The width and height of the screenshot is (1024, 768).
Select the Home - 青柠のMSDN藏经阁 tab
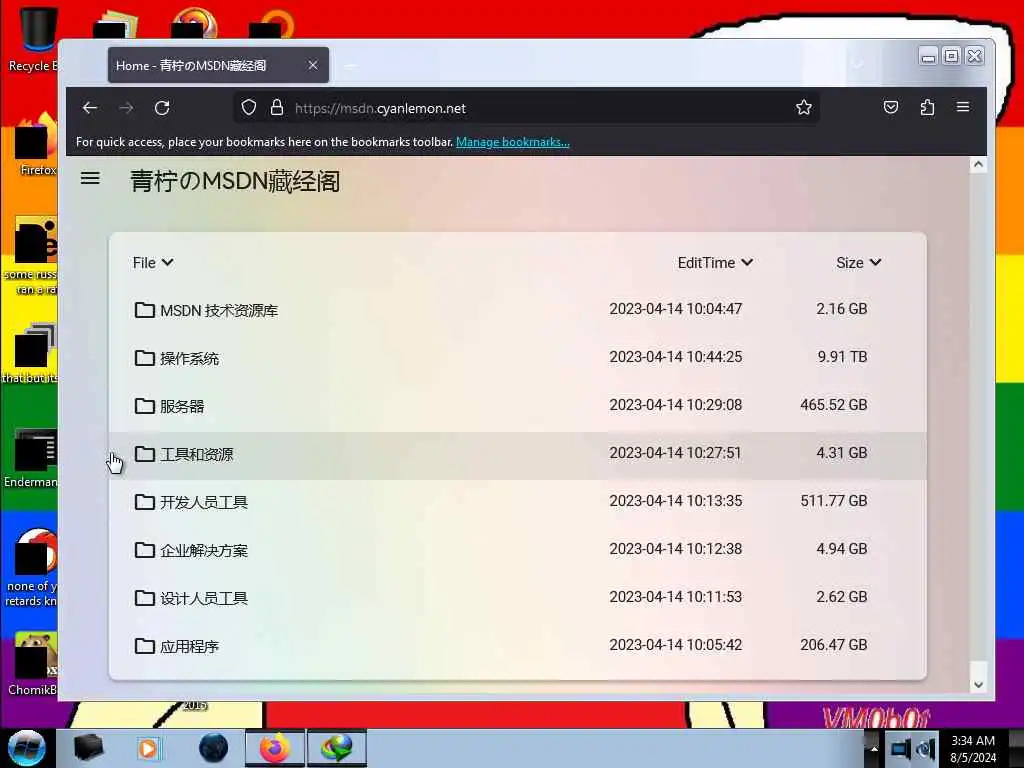pos(218,65)
